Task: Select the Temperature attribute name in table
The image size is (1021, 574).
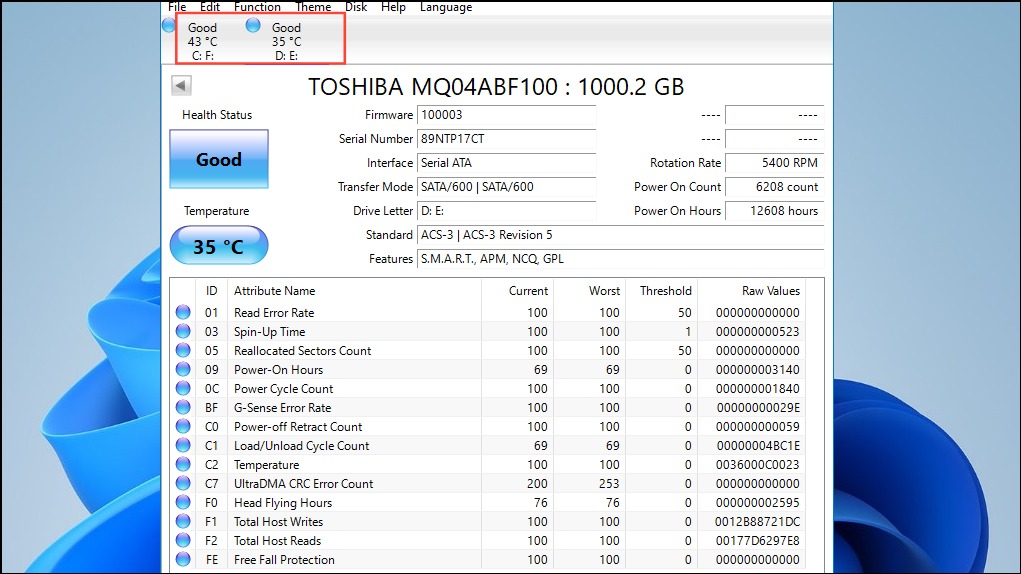Action: (267, 465)
